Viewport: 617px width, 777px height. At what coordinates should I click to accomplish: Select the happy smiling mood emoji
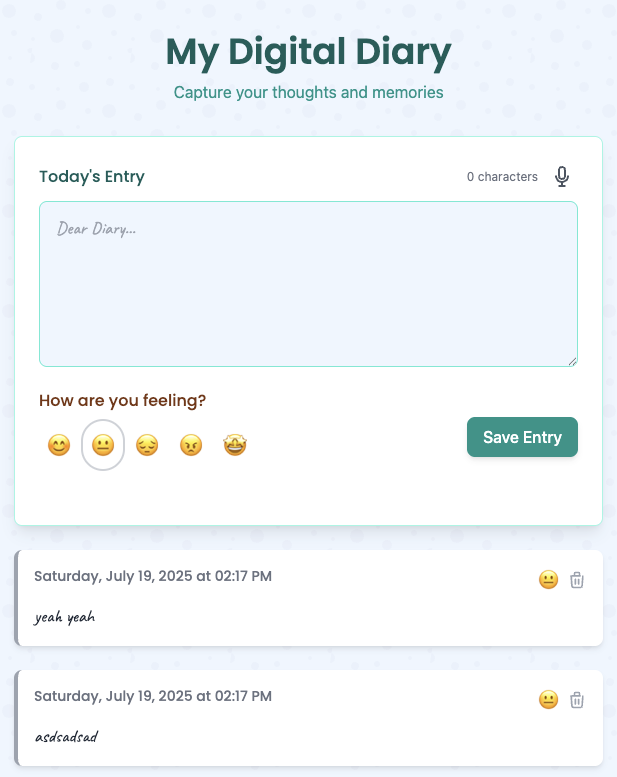pyautogui.click(x=59, y=446)
